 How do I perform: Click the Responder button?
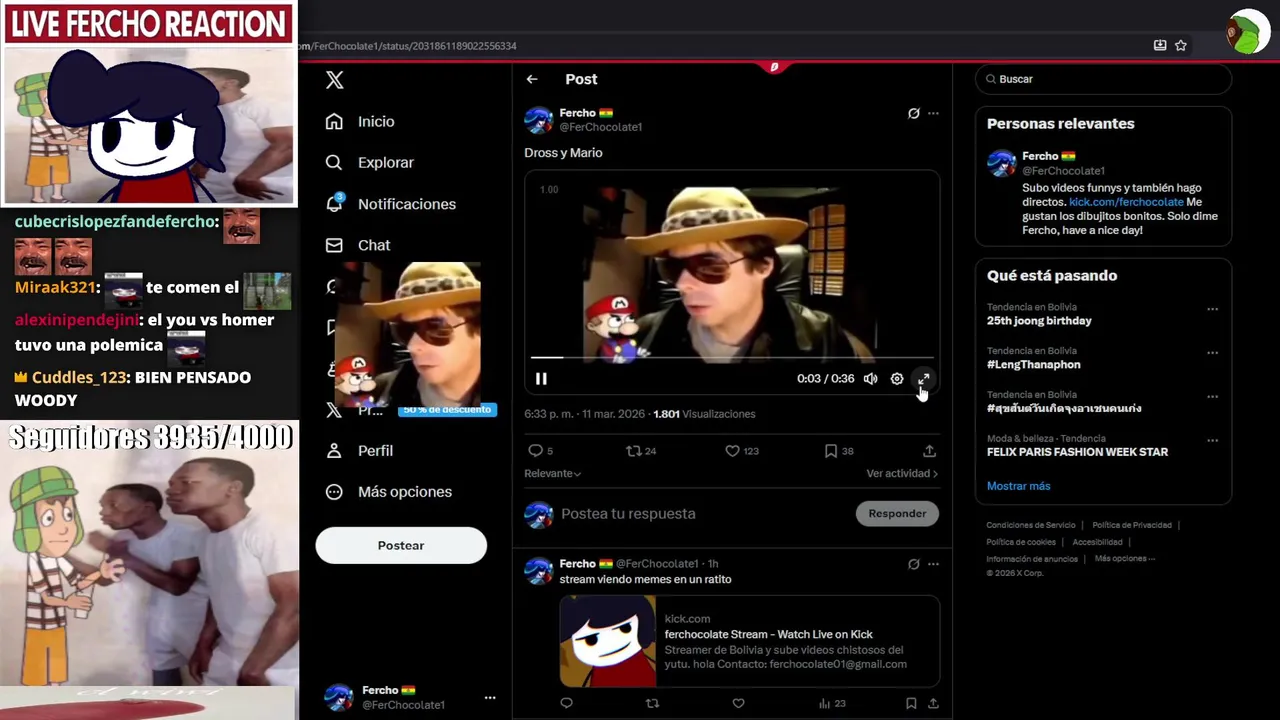(897, 514)
